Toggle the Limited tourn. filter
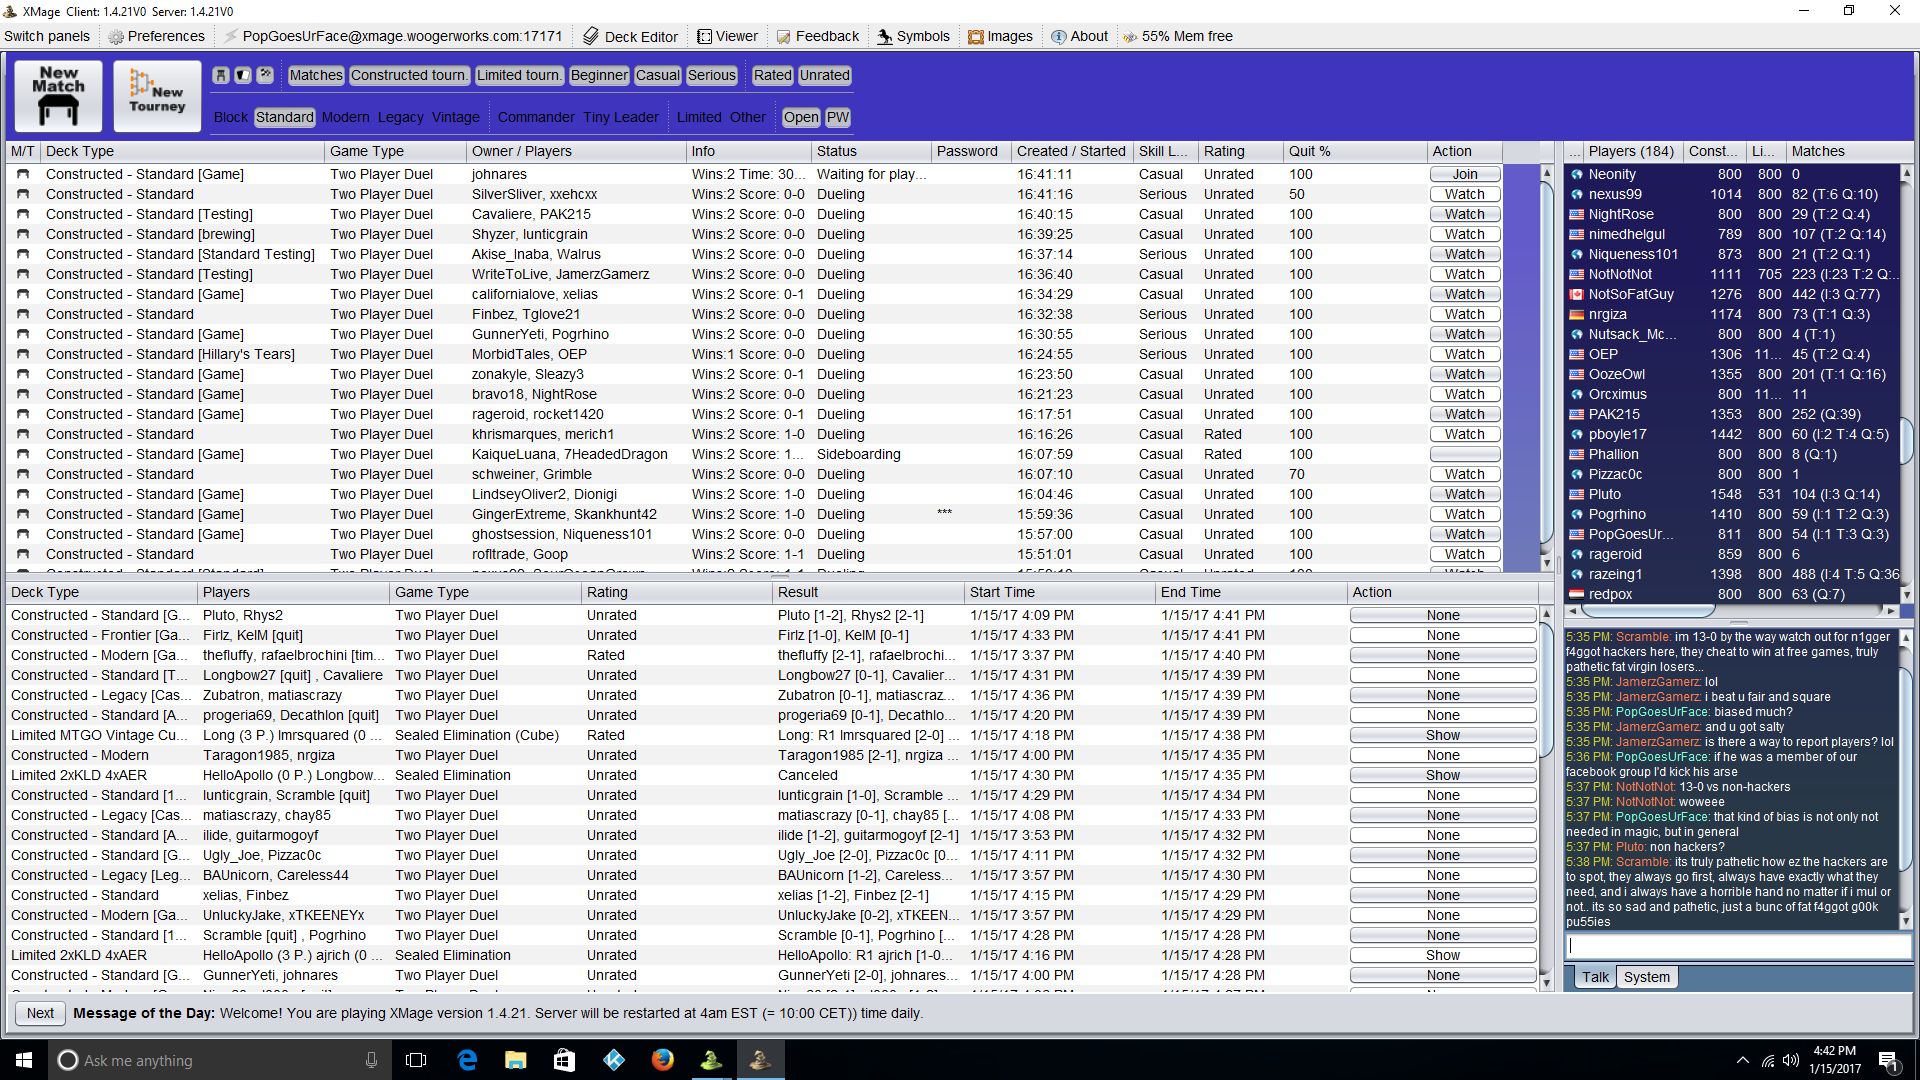Viewport: 1920px width, 1080px height. [518, 75]
